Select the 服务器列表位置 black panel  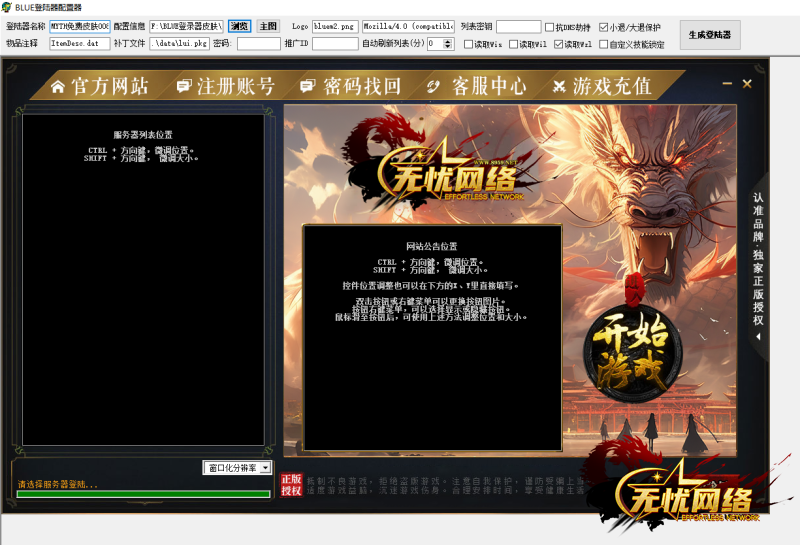(x=143, y=280)
